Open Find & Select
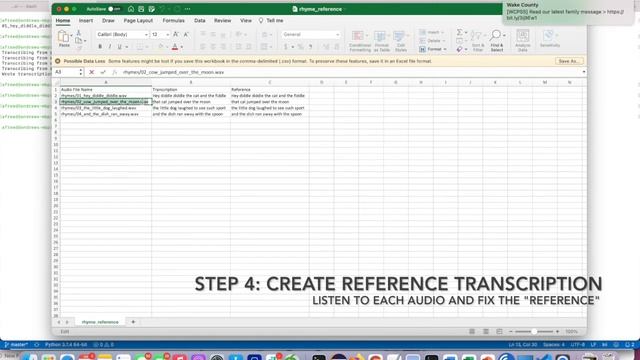The height and width of the screenshot is (360, 640). pyautogui.click(x=497, y=41)
